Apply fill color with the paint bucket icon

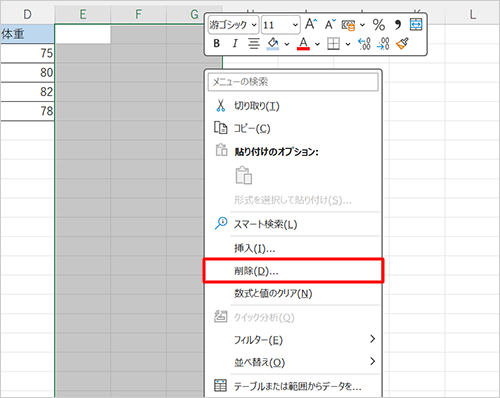click(x=273, y=43)
